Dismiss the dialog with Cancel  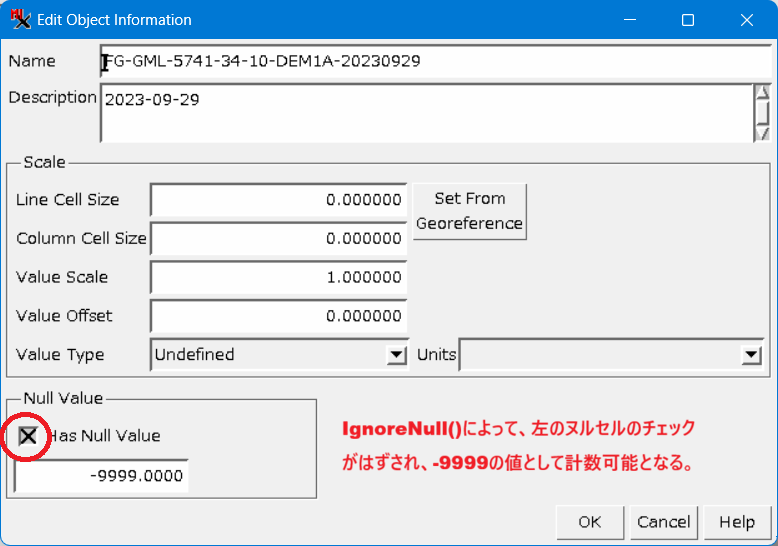[x=664, y=522]
